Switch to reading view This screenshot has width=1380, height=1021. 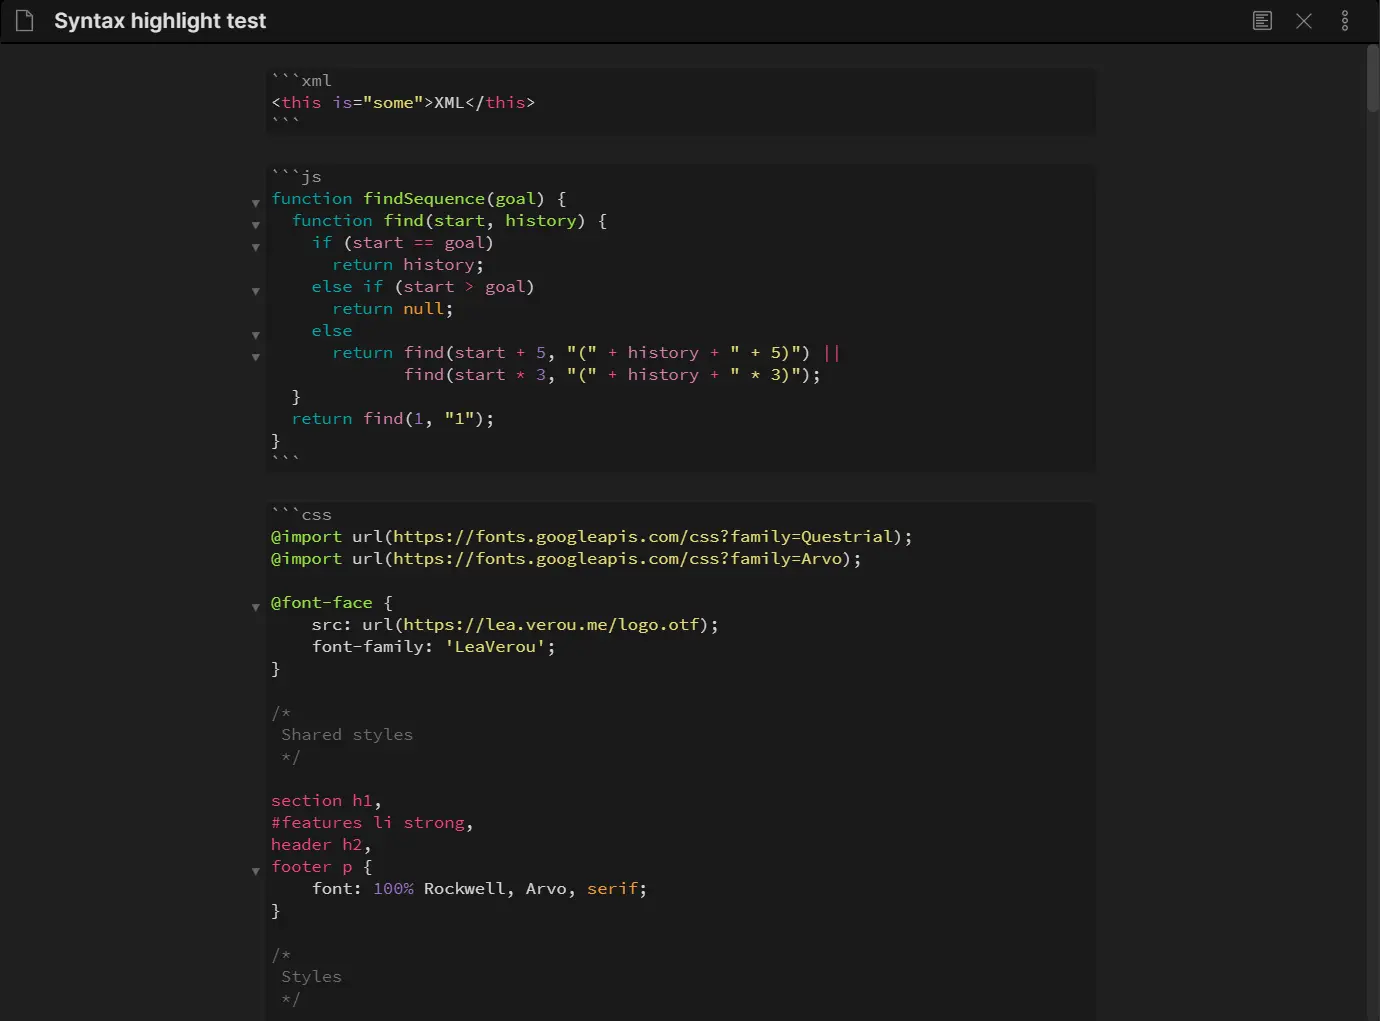pos(1262,20)
